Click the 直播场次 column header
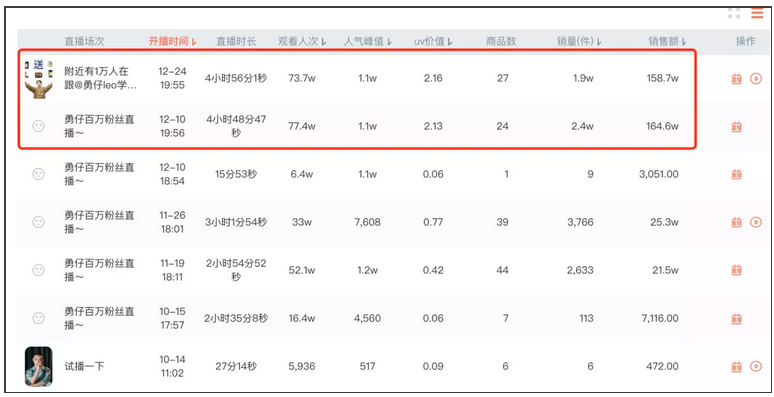Viewport: 774px width, 397px height. pos(84,41)
